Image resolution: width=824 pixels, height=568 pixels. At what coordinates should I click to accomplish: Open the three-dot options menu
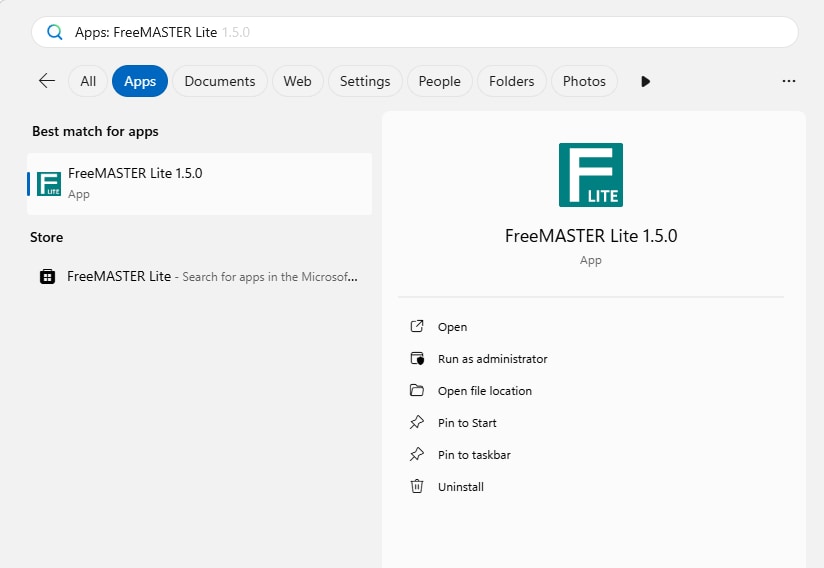click(x=788, y=81)
